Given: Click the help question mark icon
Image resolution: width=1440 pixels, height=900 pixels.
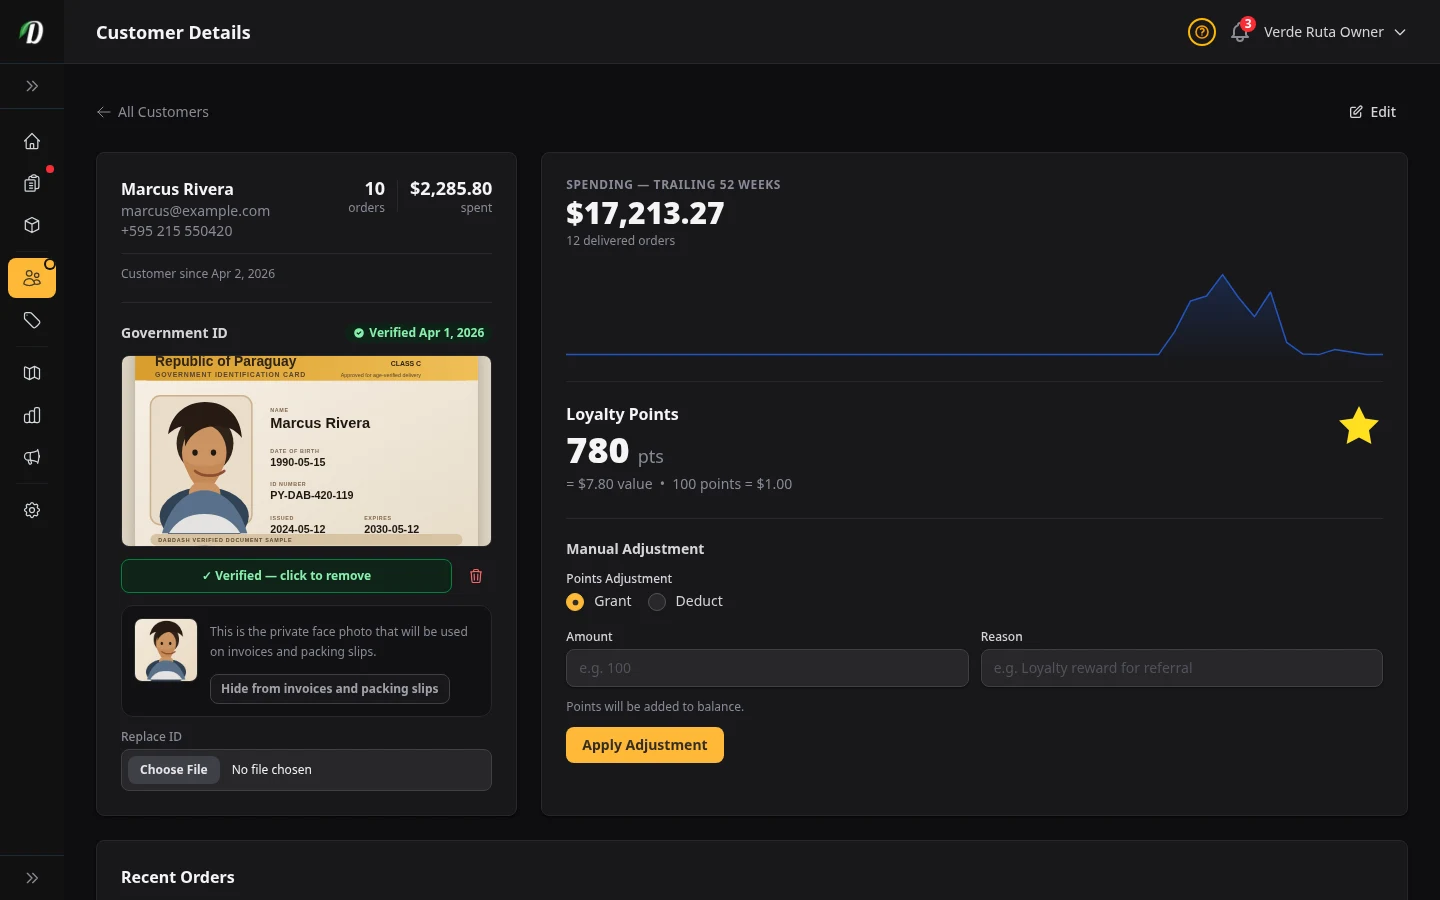Looking at the screenshot, I should click(x=1201, y=32).
